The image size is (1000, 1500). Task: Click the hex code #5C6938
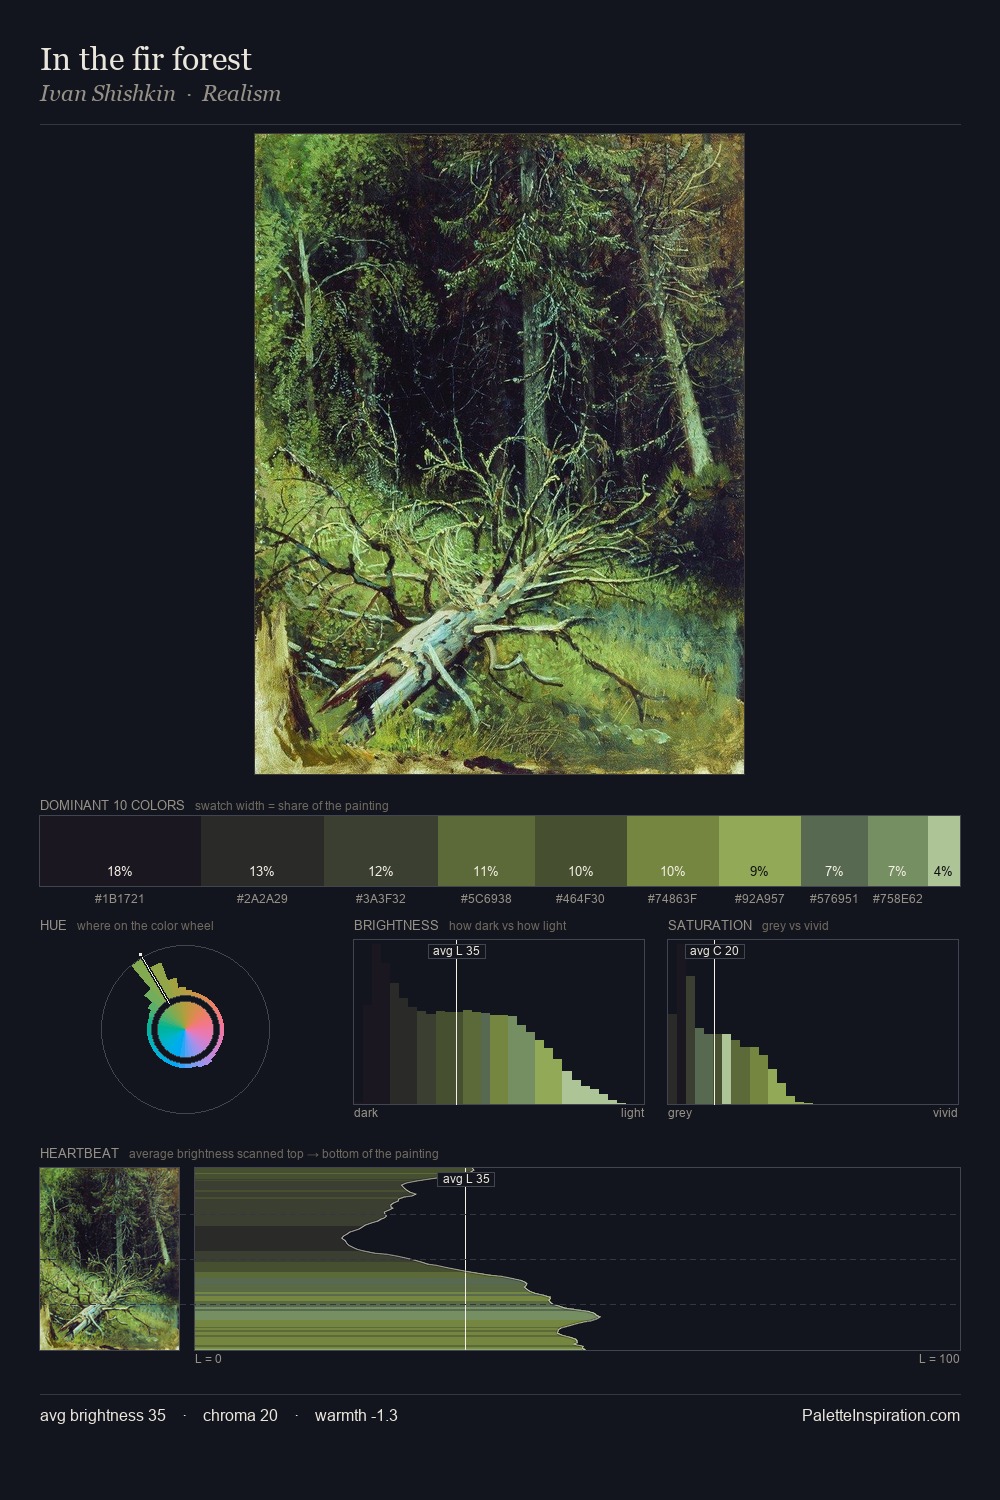pyautogui.click(x=486, y=899)
